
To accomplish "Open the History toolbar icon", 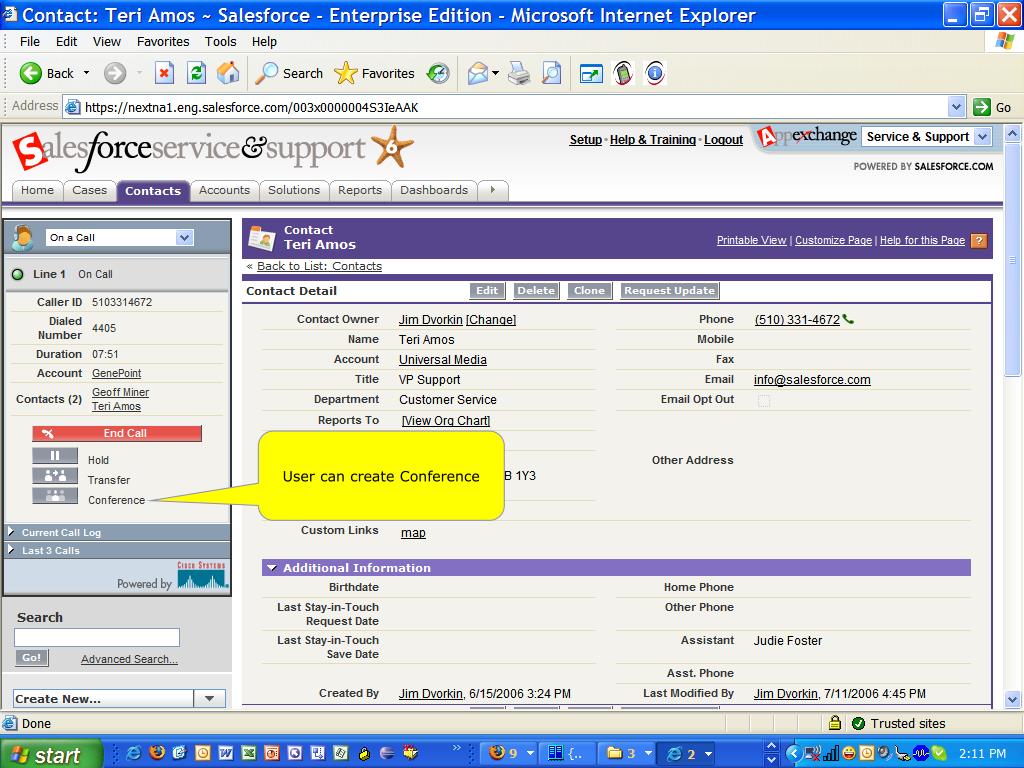I will [438, 73].
